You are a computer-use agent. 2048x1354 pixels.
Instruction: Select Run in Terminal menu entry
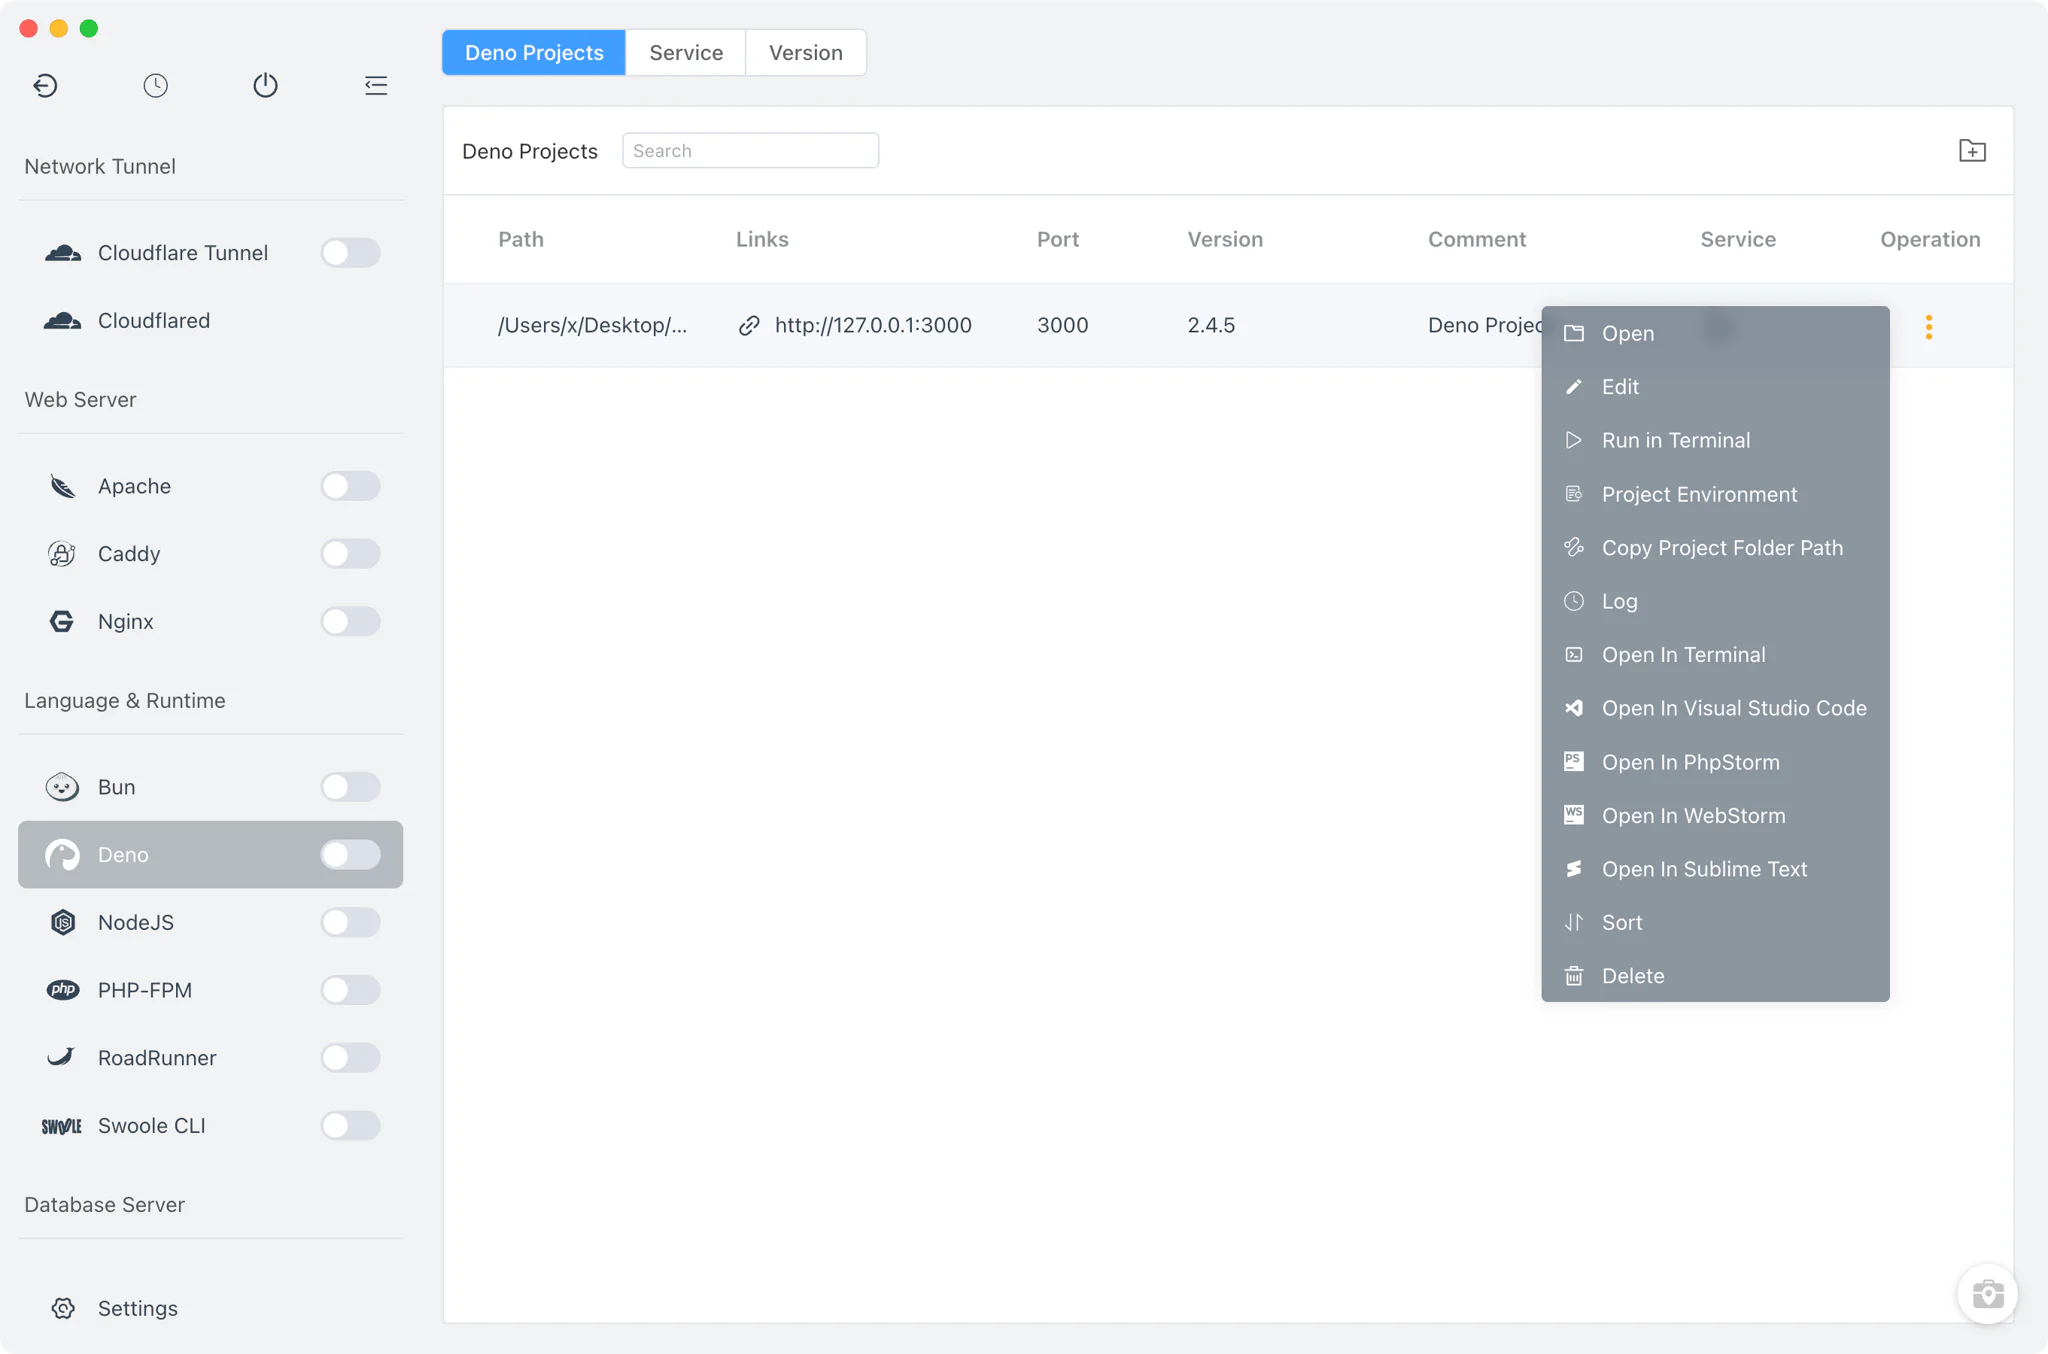pos(1715,440)
